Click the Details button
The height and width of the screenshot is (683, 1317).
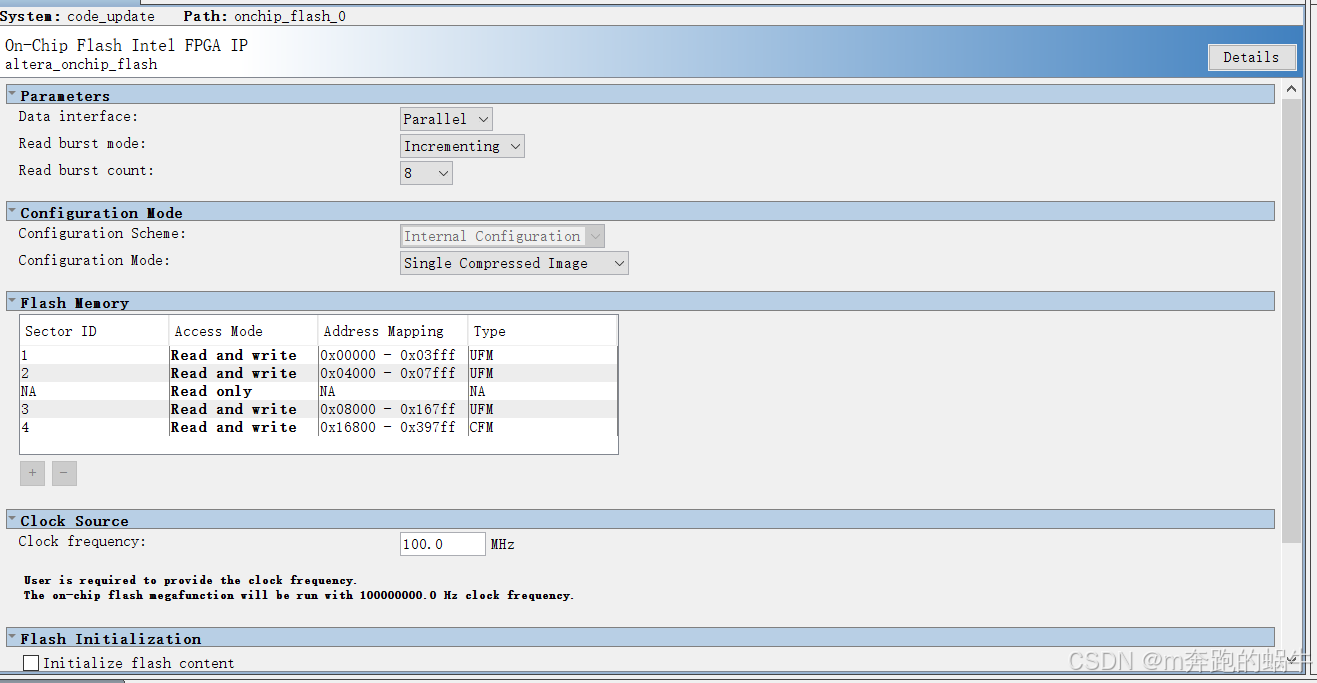[x=1252, y=57]
